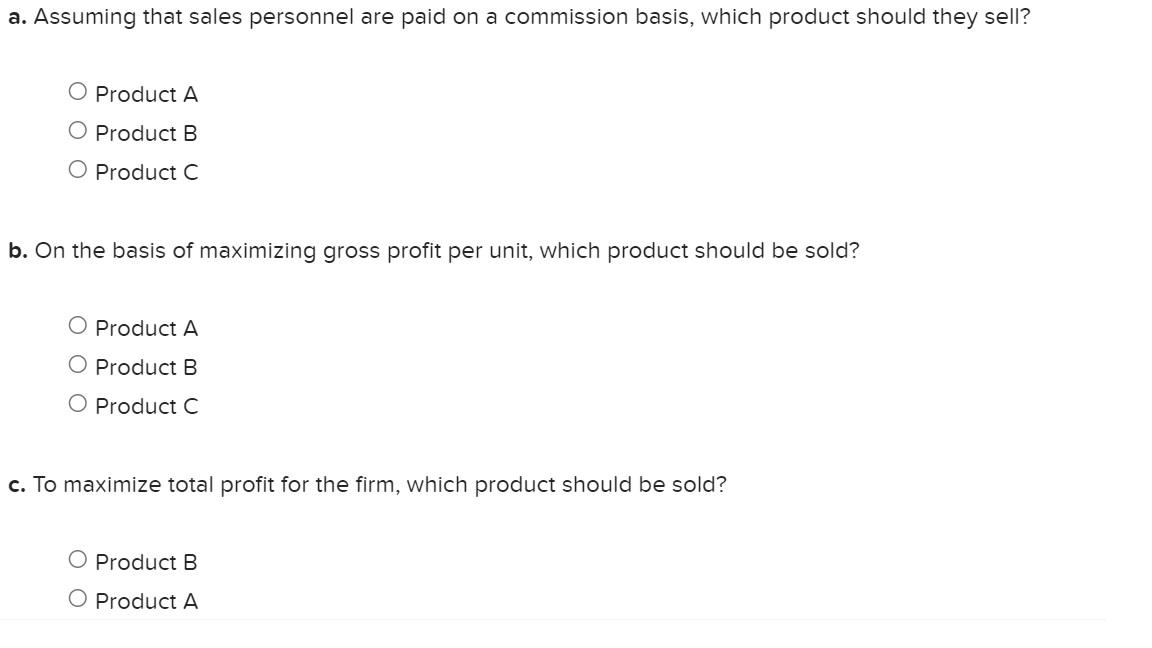Choose Product A radio circle under question b
Viewport: 1152px width, 648px height.
[x=78, y=326]
